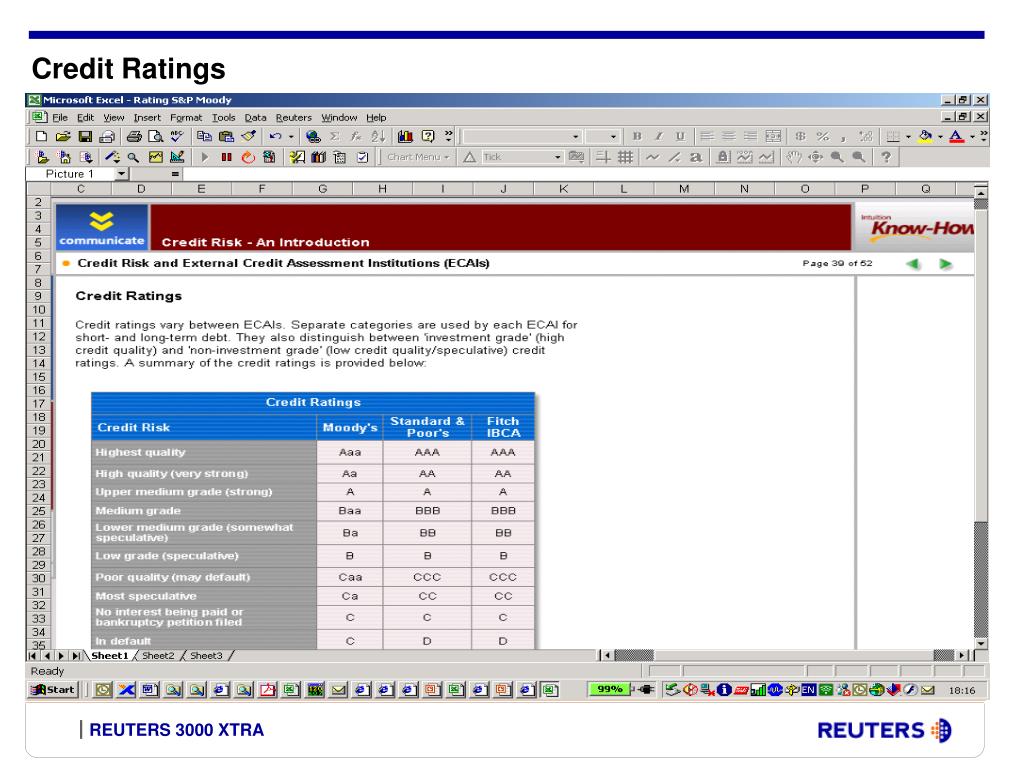Go to next page with green right arrow

coord(945,264)
